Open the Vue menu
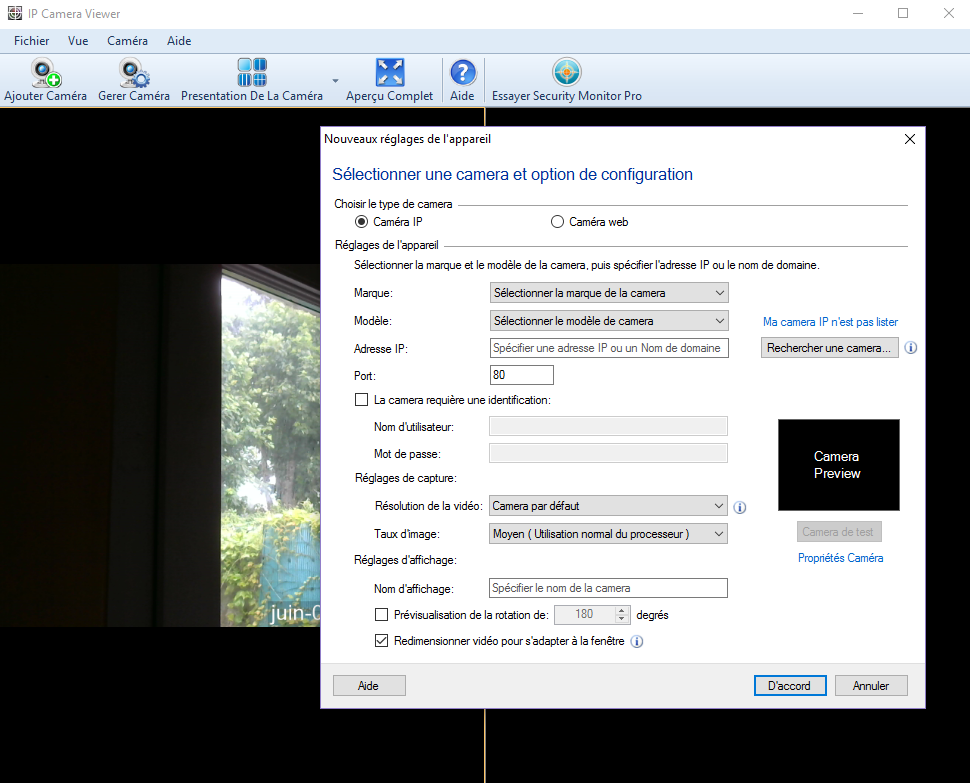The height and width of the screenshot is (783, 970). [x=78, y=41]
